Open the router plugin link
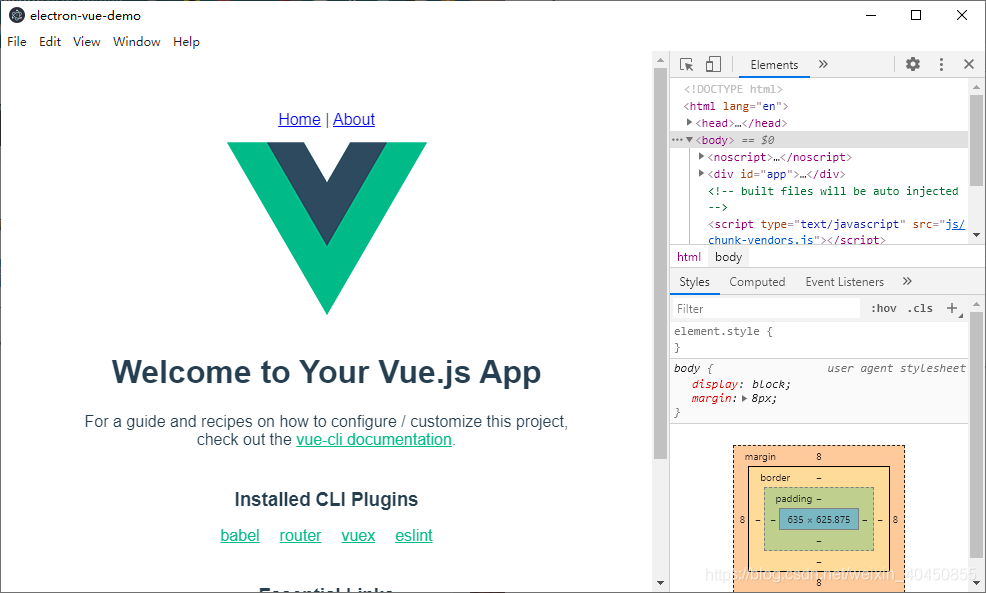Image resolution: width=986 pixels, height=593 pixels. (300, 535)
